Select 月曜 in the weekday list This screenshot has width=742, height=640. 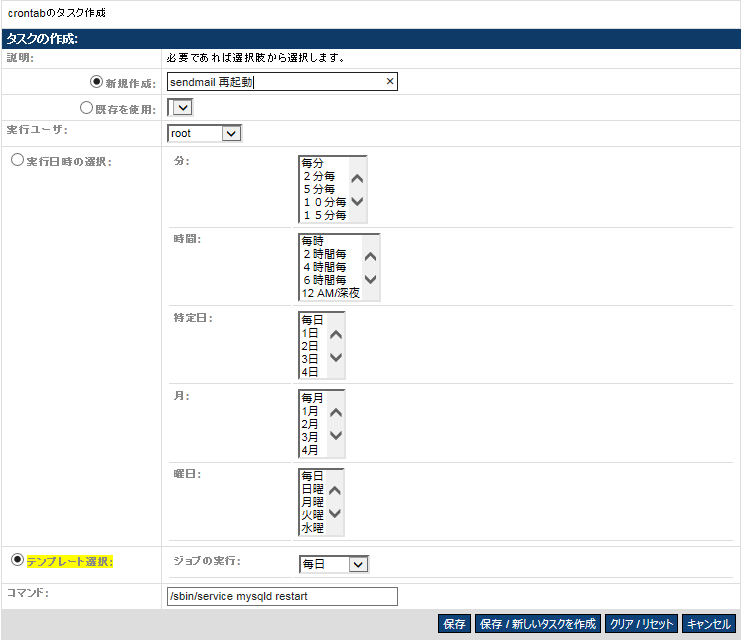pyautogui.click(x=312, y=501)
